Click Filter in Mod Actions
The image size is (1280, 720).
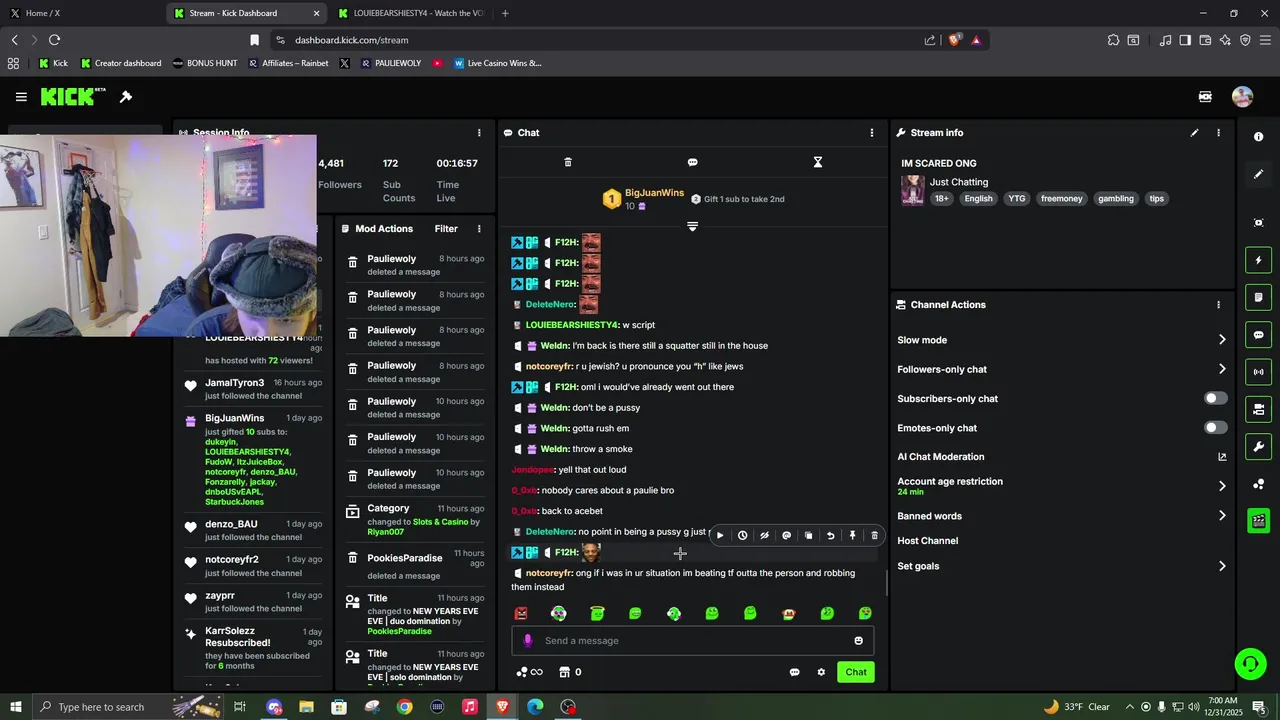click(x=446, y=229)
